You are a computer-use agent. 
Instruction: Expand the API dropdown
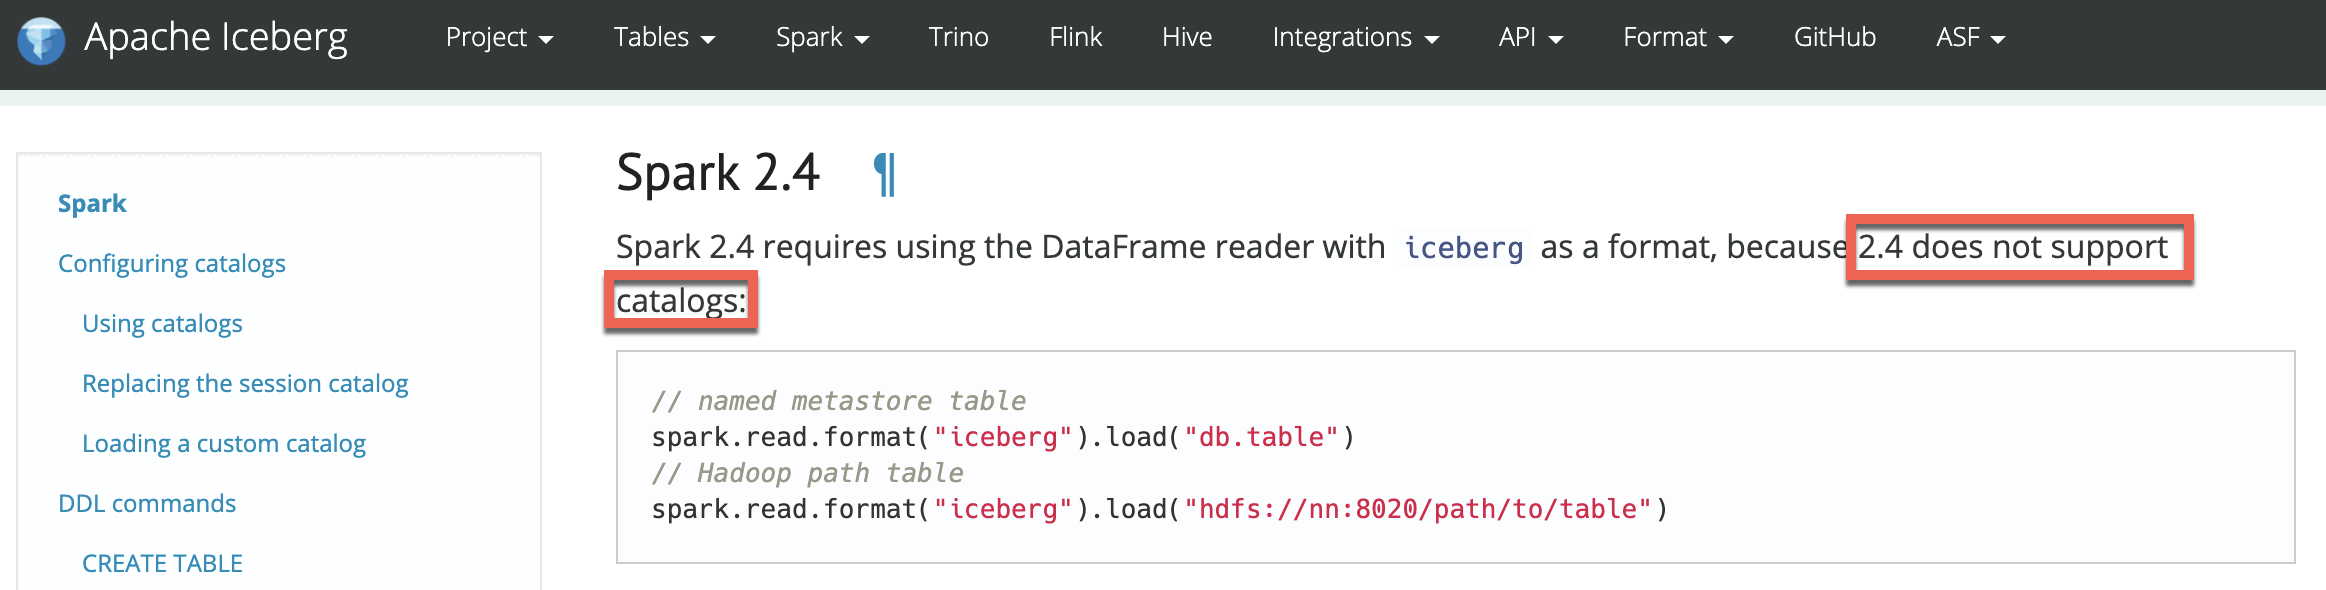pyautogui.click(x=1529, y=37)
